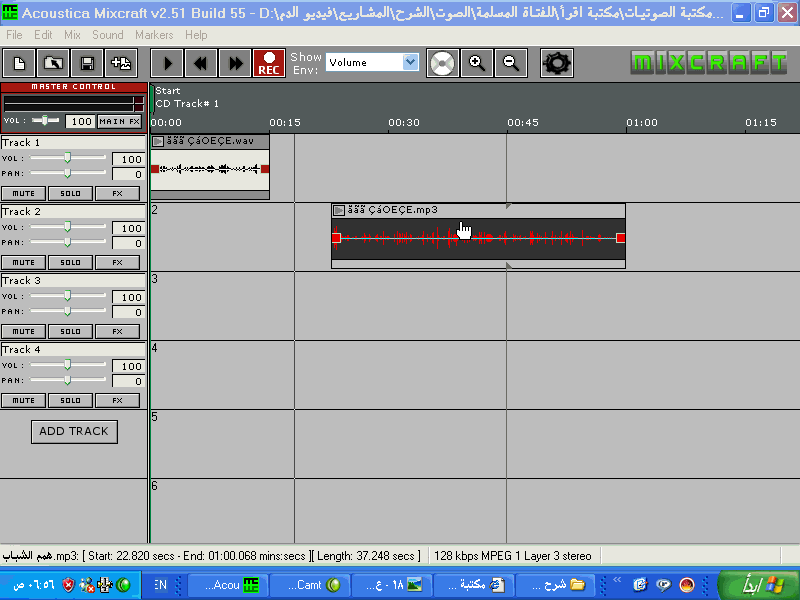800x600 pixels.
Task: Click the New Project toolbar icon
Action: [x=19, y=63]
